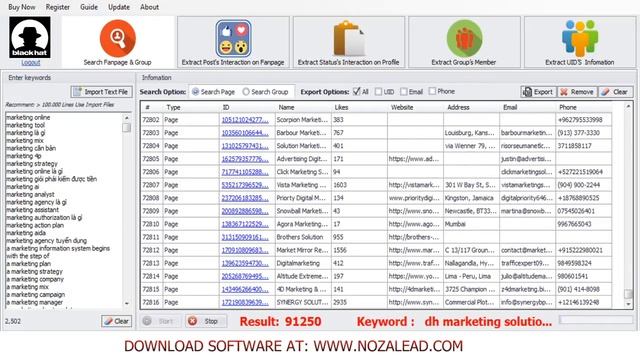The height and width of the screenshot is (360, 640).
Task: Open Extract Post's Interaction on Fanpage
Action: pos(233,42)
